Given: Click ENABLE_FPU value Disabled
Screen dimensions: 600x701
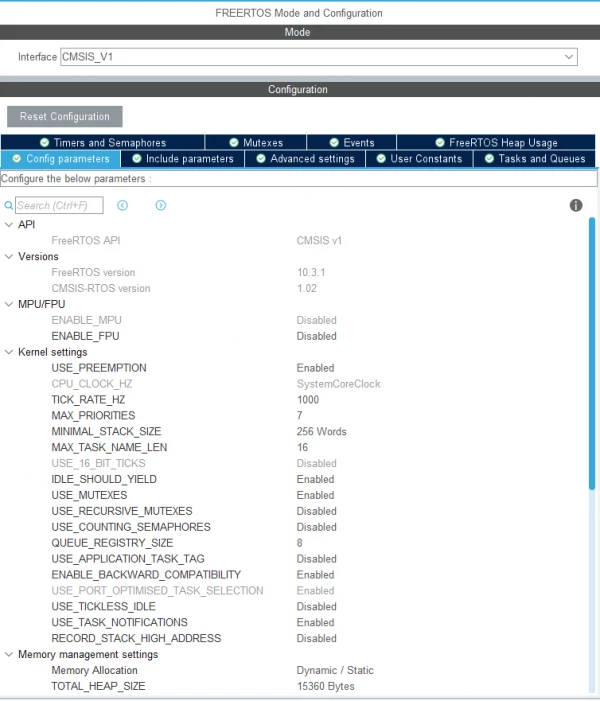Looking at the screenshot, I should pyautogui.click(x=317, y=336).
